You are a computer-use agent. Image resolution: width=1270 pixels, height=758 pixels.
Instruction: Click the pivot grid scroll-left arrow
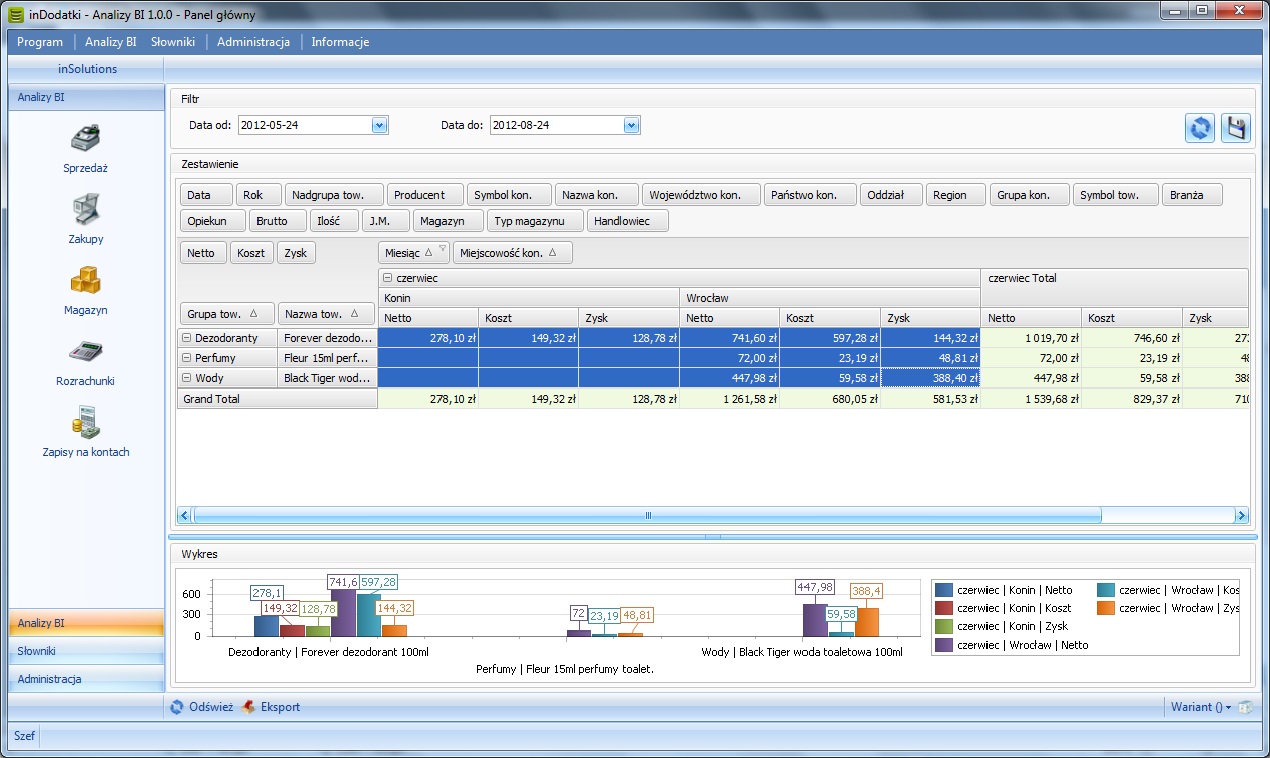pos(184,516)
